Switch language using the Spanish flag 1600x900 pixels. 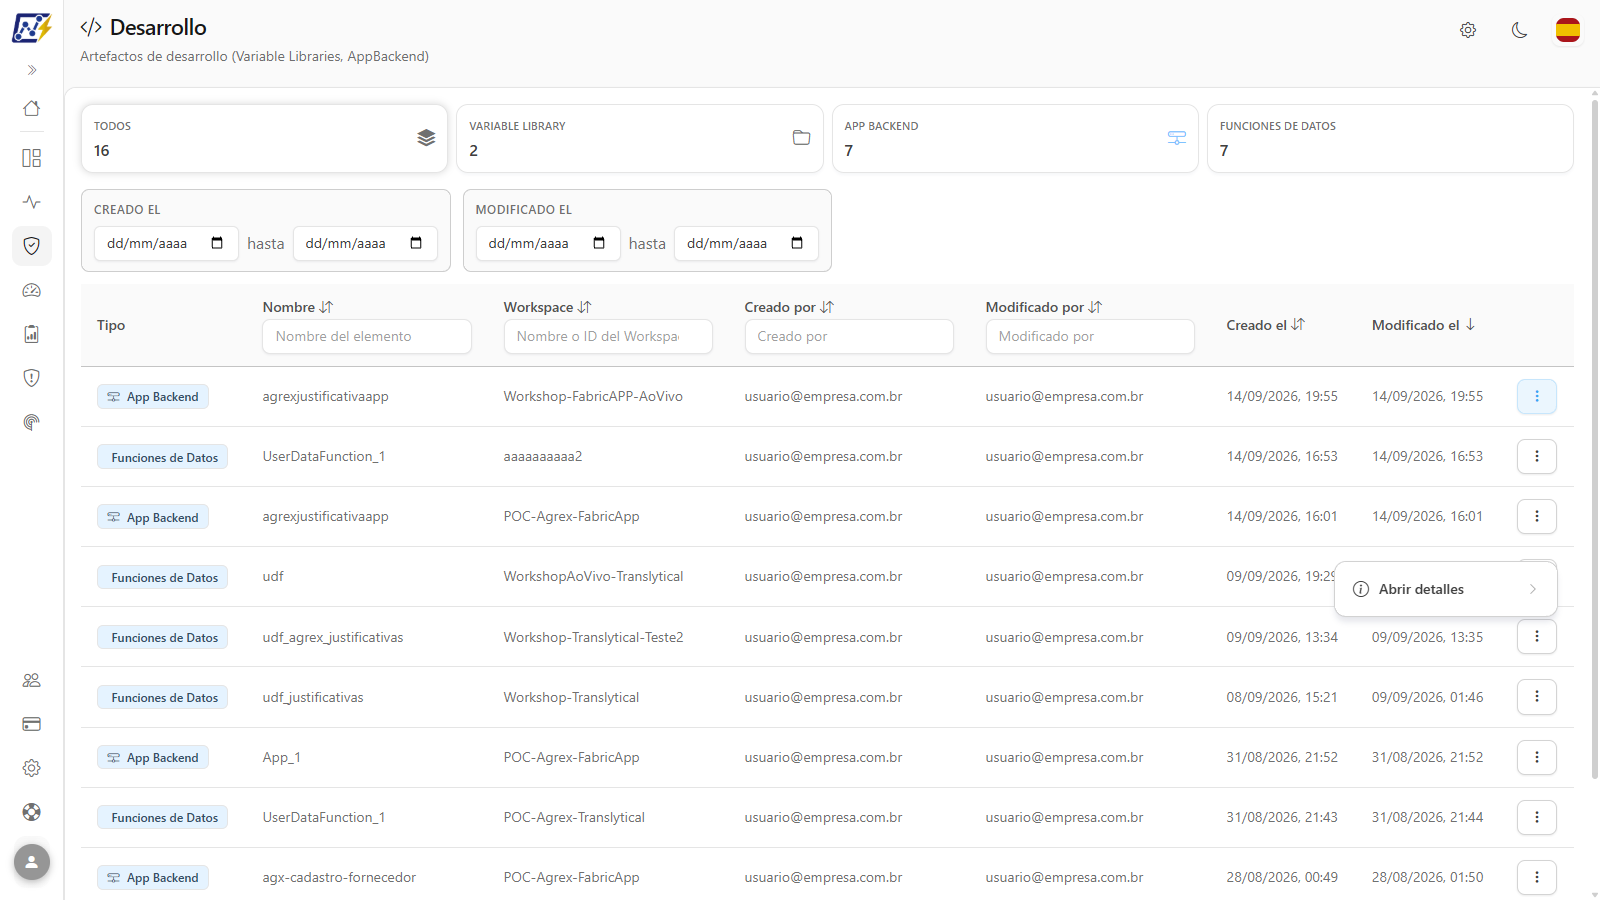click(1568, 30)
